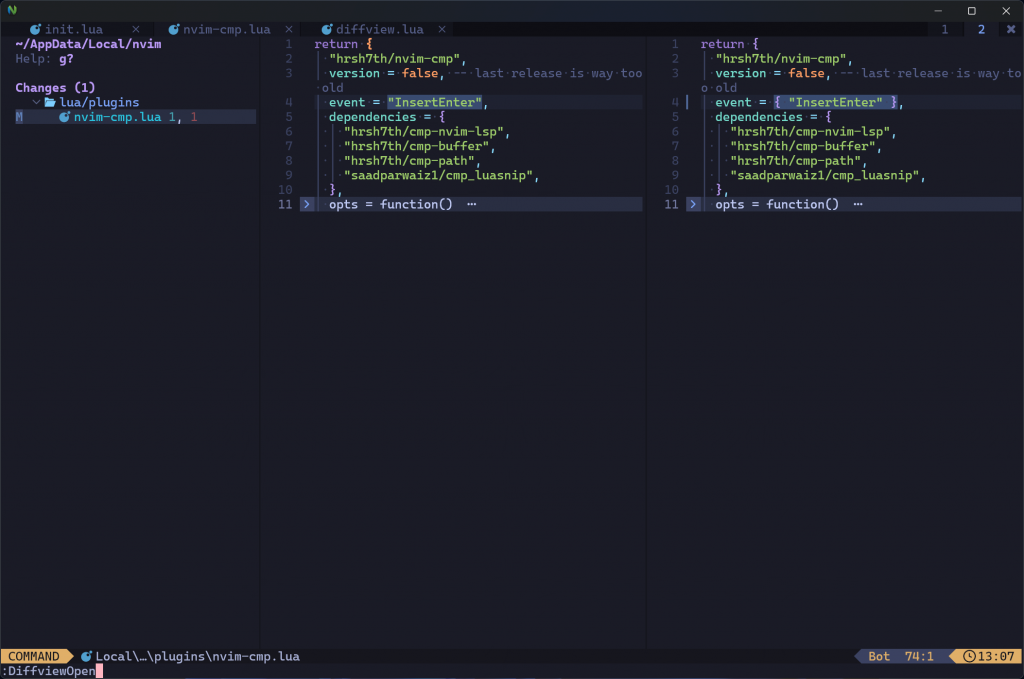The height and width of the screenshot is (679, 1024).
Task: Expand the folded opts function in the left diff
Action: 306,204
